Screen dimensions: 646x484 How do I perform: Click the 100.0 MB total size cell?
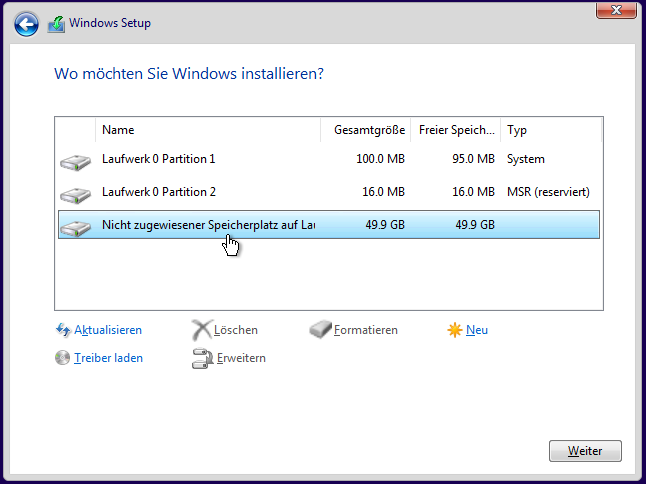(380, 159)
